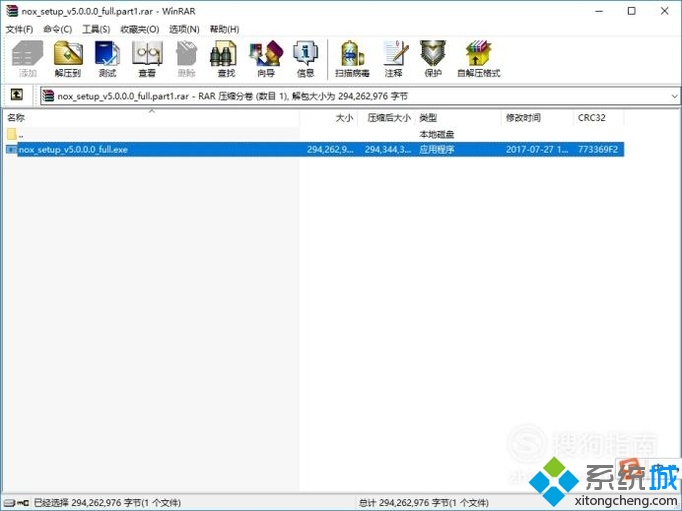Click the exe file icon in list
The width and height of the screenshot is (682, 511).
(x=11, y=150)
